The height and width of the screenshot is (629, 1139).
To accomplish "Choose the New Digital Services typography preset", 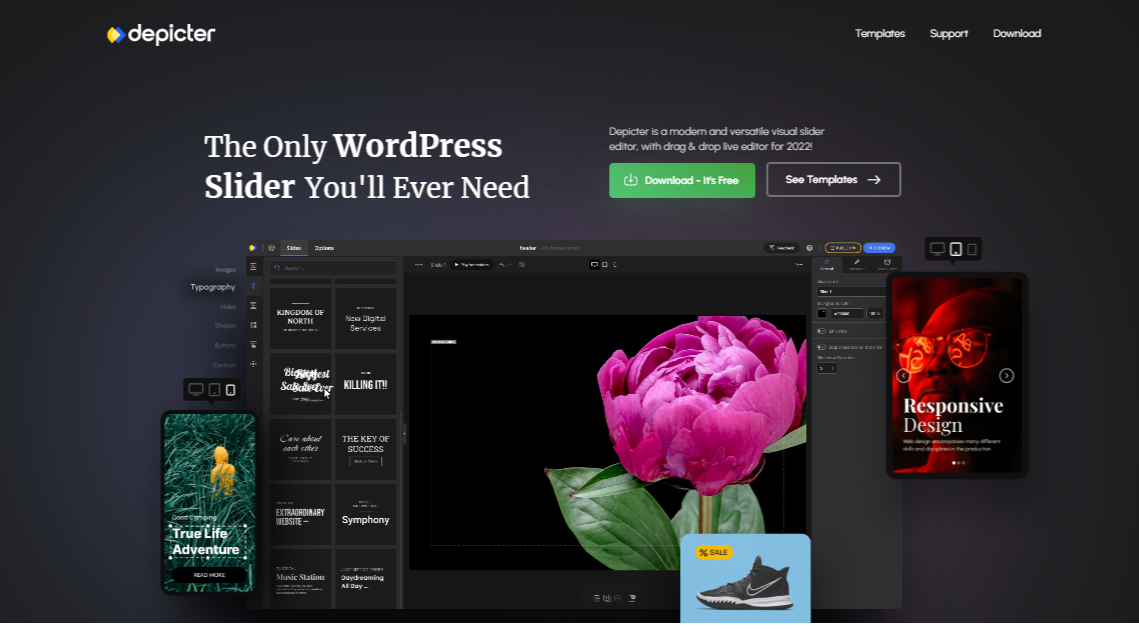I will 365,319.
